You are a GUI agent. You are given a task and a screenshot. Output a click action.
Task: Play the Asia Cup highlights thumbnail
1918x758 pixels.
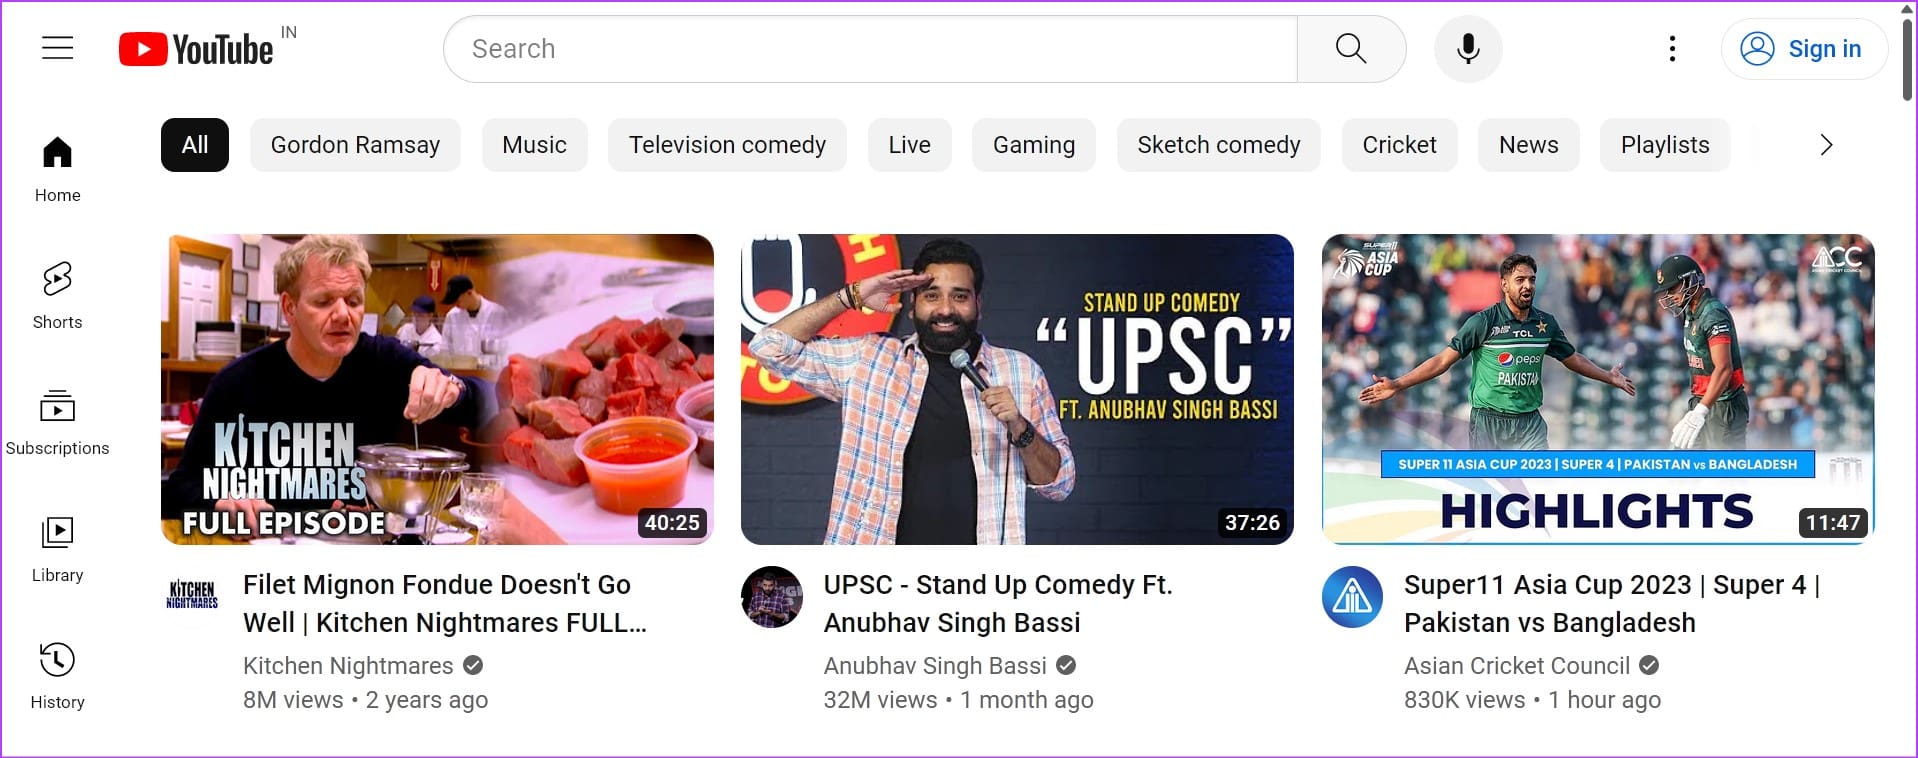tap(1598, 389)
